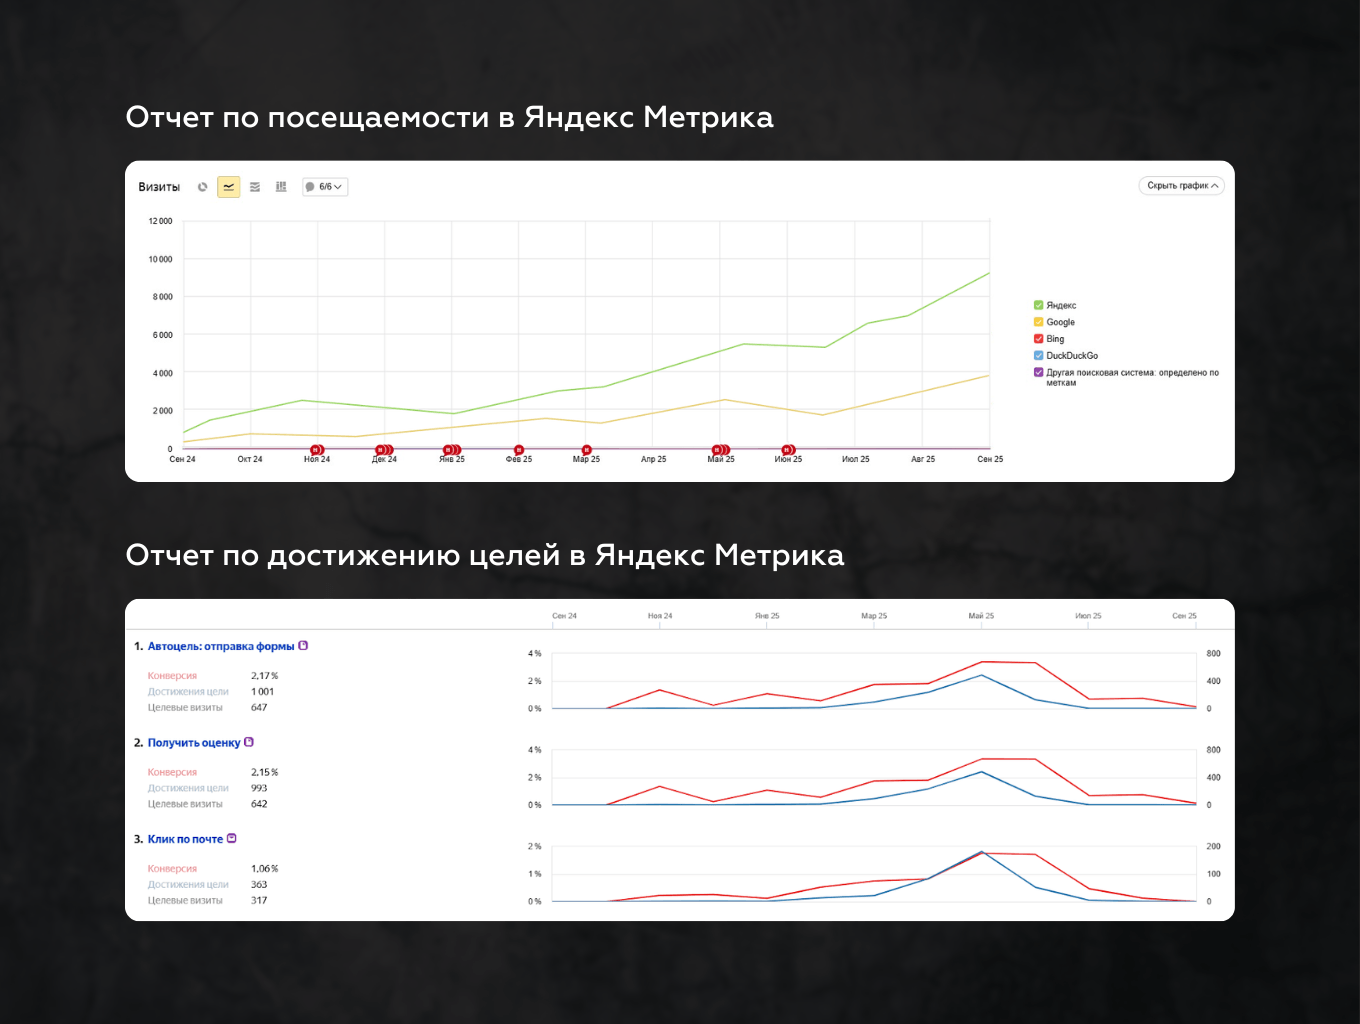This screenshot has width=1360, height=1024.
Task: Select the 317 target visits value
Action: pyautogui.click(x=259, y=901)
